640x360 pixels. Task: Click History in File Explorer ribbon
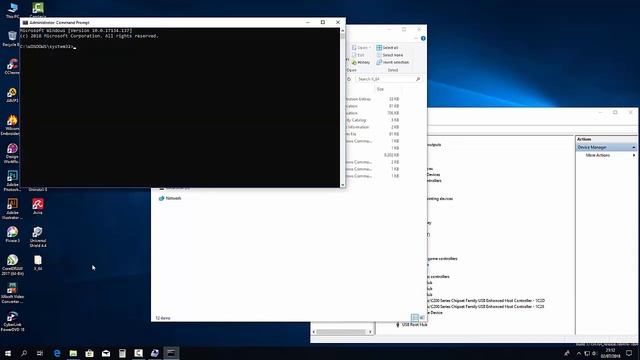pos(361,62)
